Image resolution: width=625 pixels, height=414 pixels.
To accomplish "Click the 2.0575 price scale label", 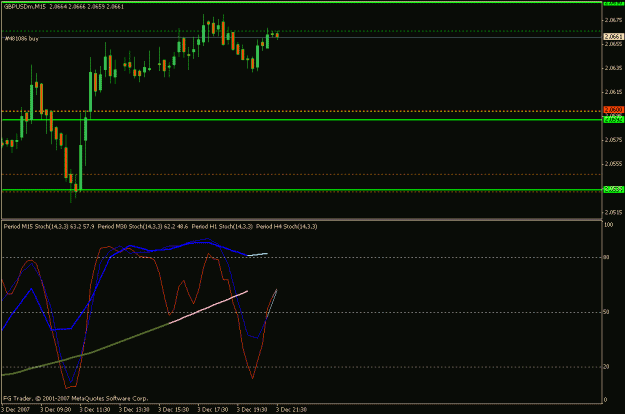I will pos(613,140).
